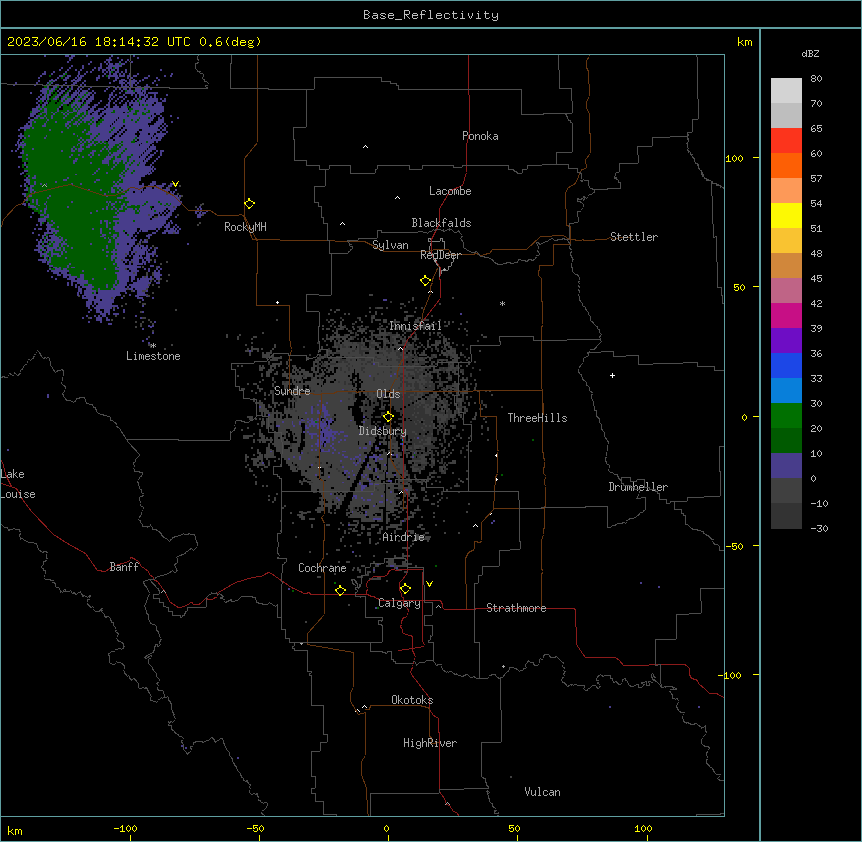Click the -30 value in the dBZ legend
The height and width of the screenshot is (842, 862).
coord(819,528)
